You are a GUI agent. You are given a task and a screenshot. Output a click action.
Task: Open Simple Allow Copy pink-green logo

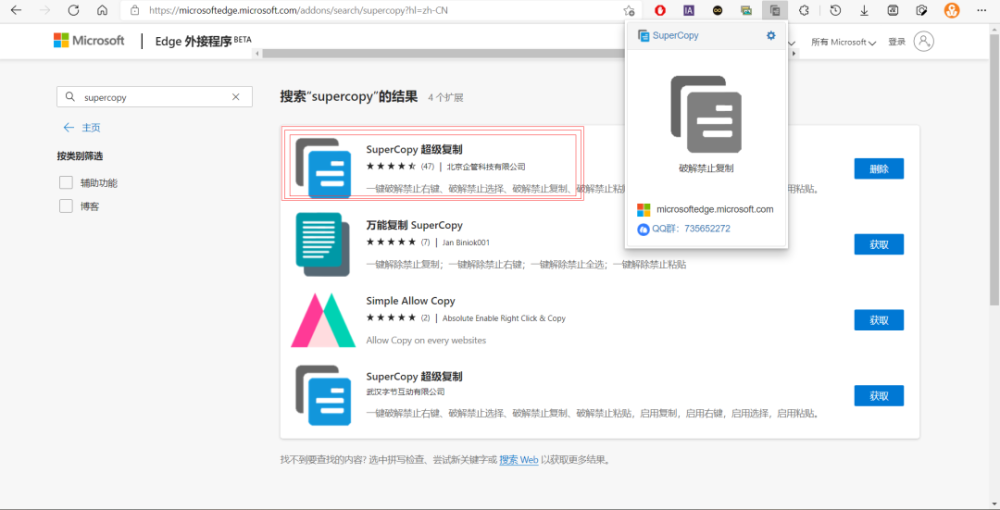click(323, 320)
